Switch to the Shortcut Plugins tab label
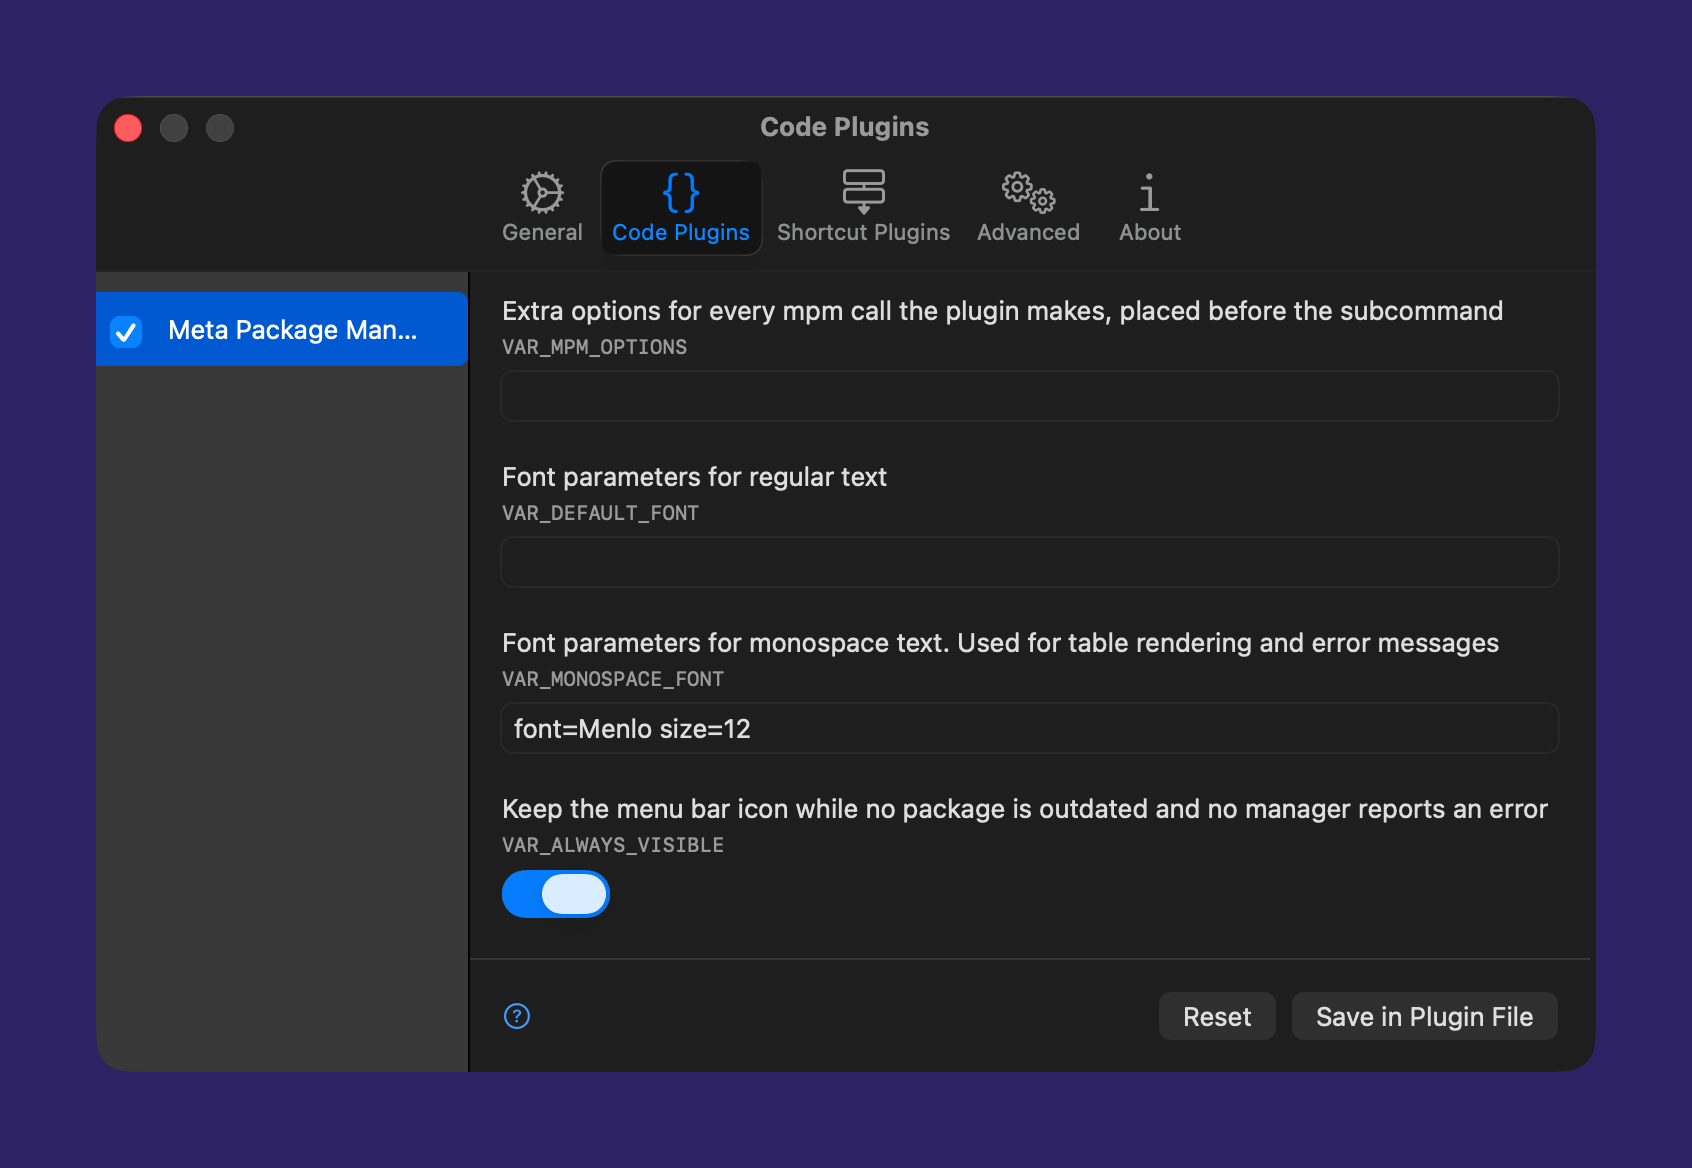The height and width of the screenshot is (1168, 1692). (863, 232)
